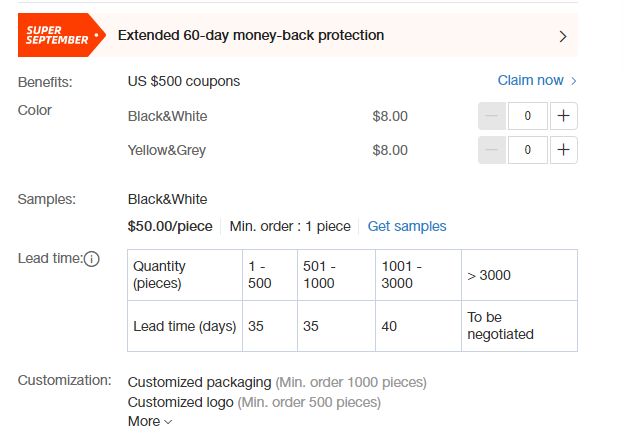
Task: Click the Yellow&Grey quantity input field
Action: click(528, 150)
